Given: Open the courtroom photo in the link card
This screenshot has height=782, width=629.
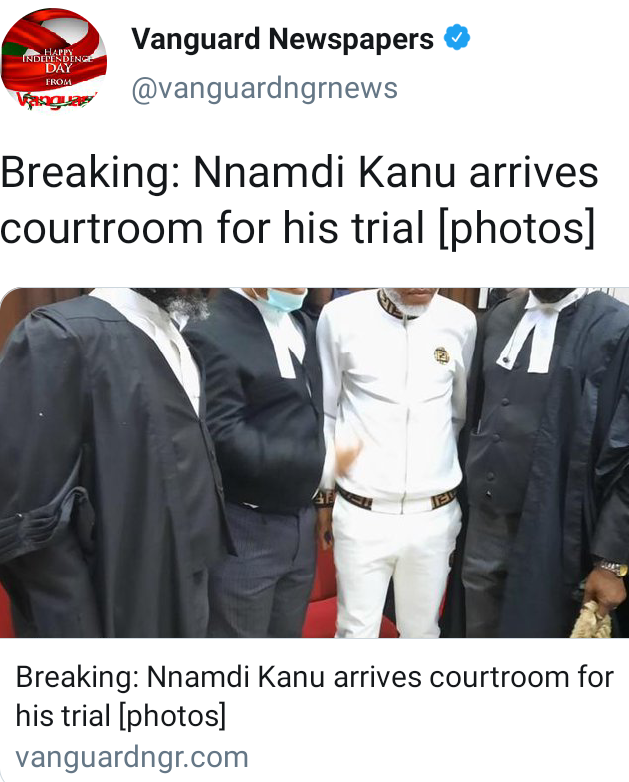Looking at the screenshot, I should tap(314, 462).
